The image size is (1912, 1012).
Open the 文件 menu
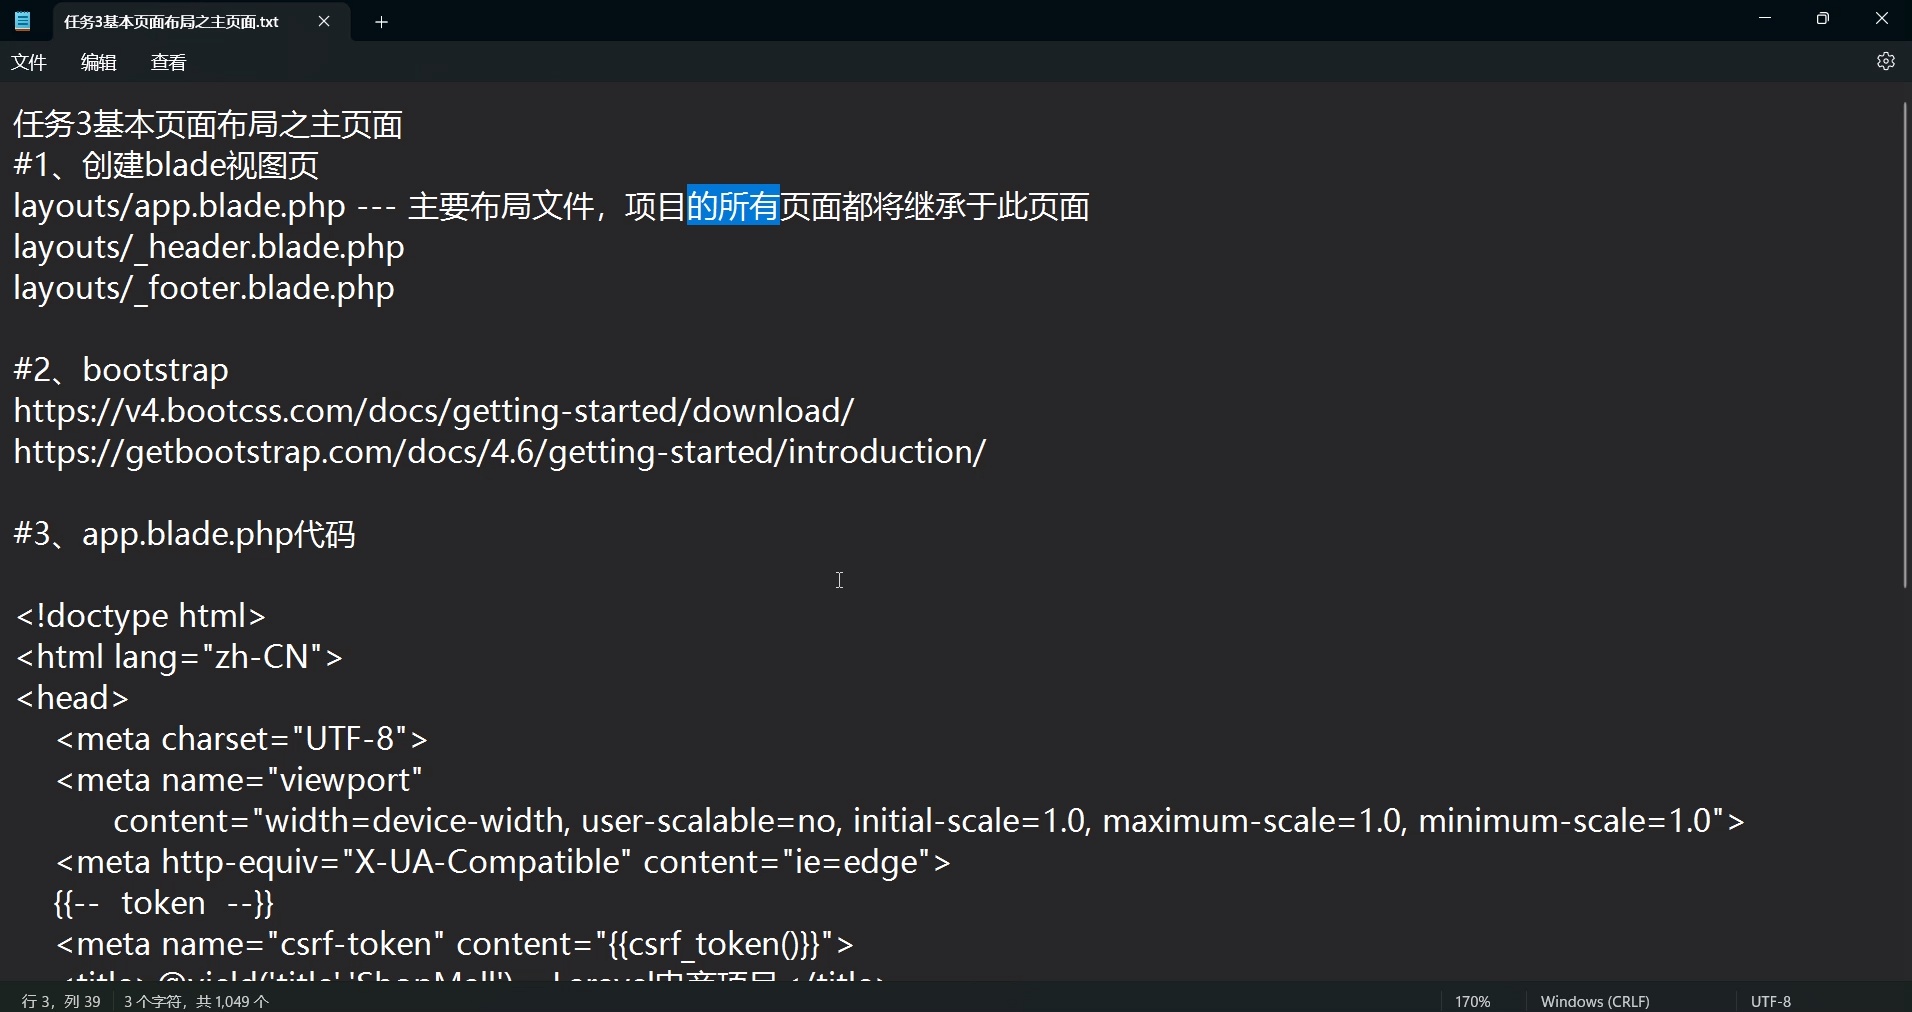pyautogui.click(x=29, y=62)
